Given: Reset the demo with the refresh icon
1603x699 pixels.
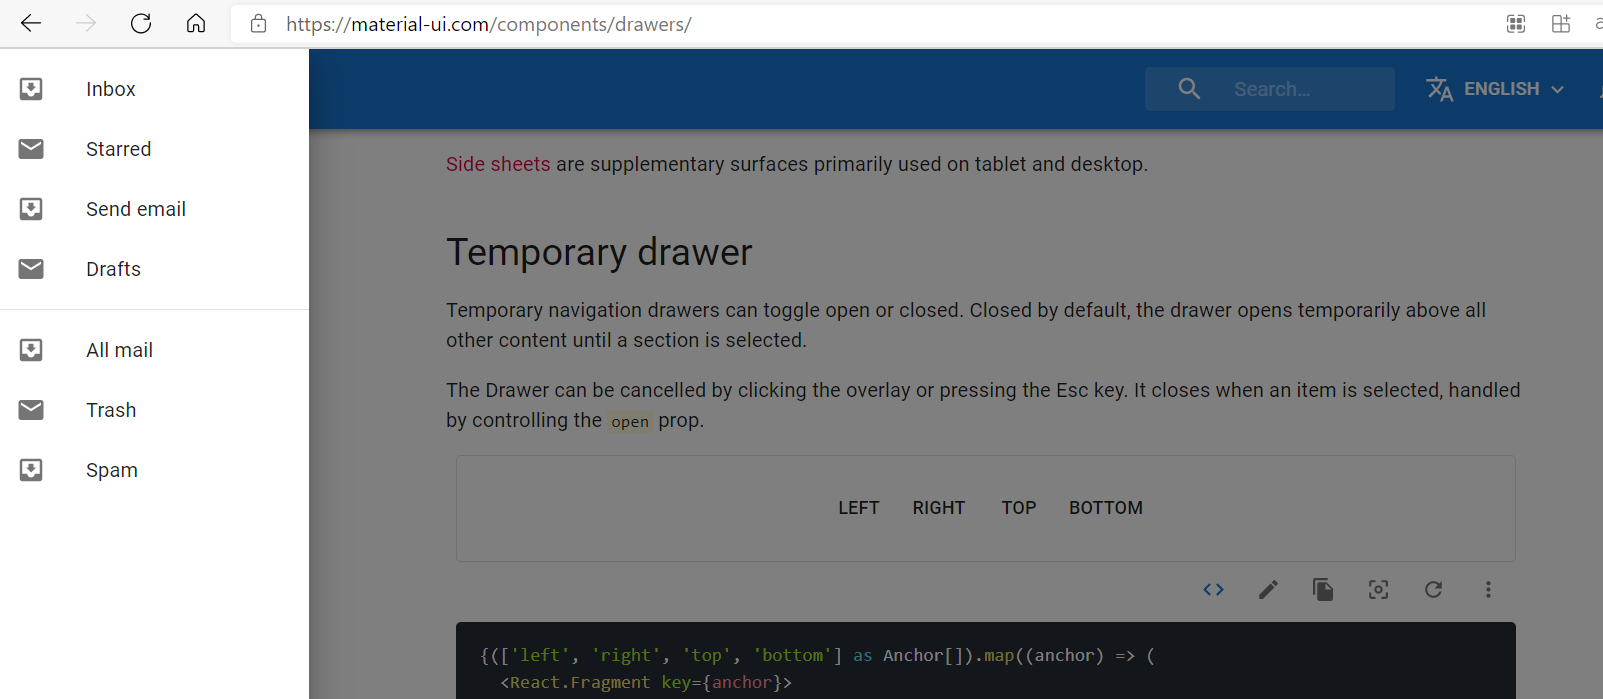Looking at the screenshot, I should [x=1433, y=590].
